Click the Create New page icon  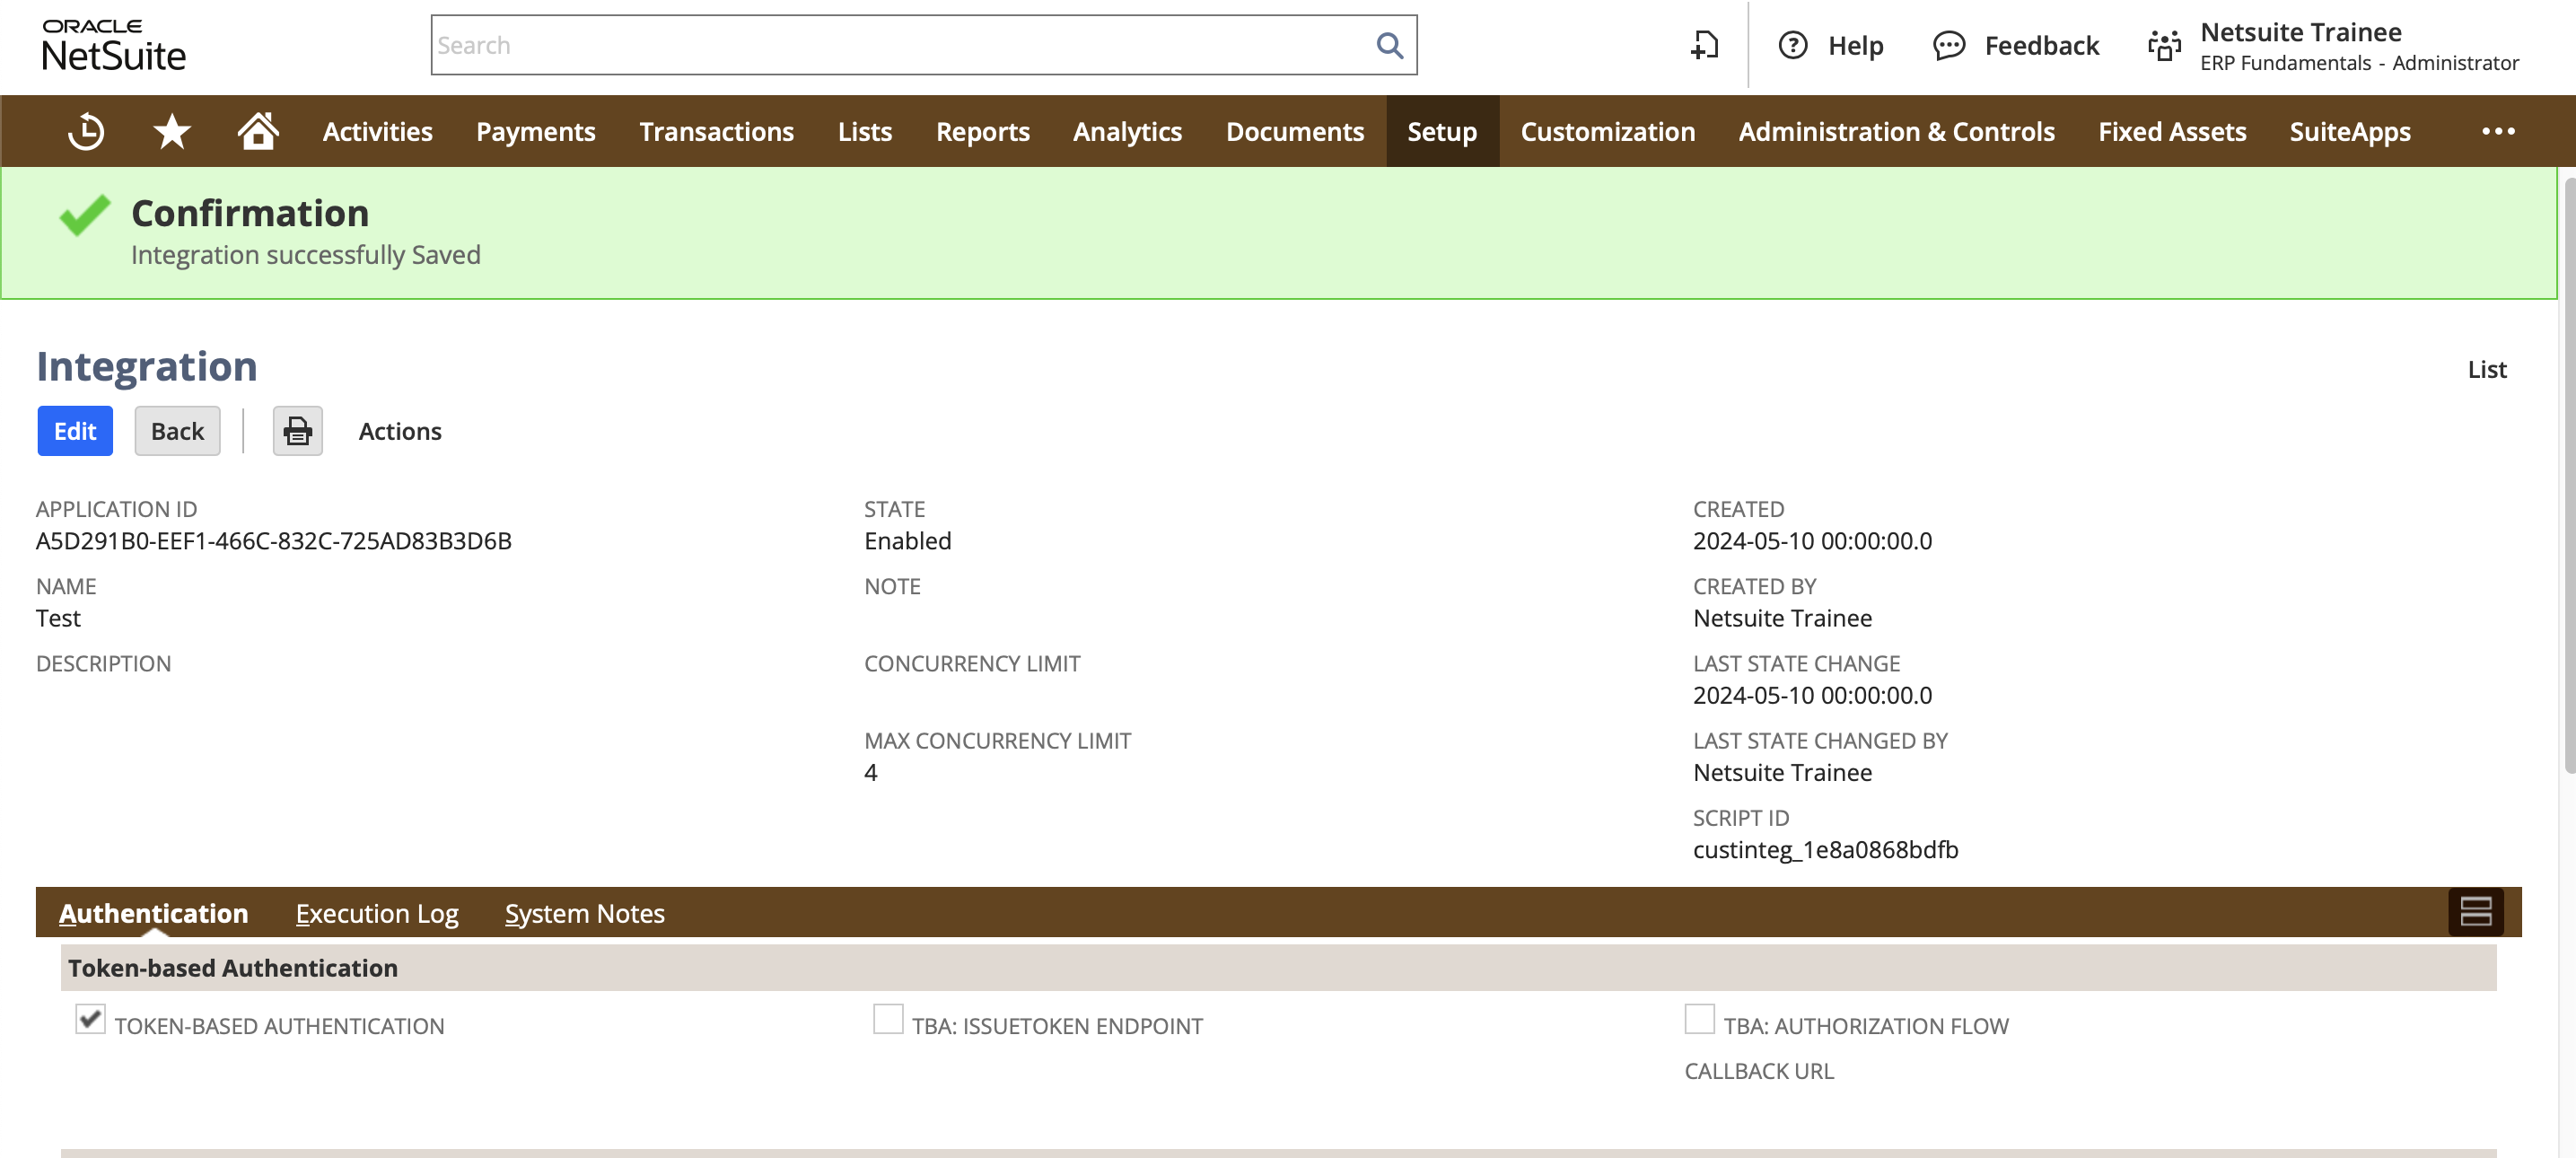(1704, 45)
